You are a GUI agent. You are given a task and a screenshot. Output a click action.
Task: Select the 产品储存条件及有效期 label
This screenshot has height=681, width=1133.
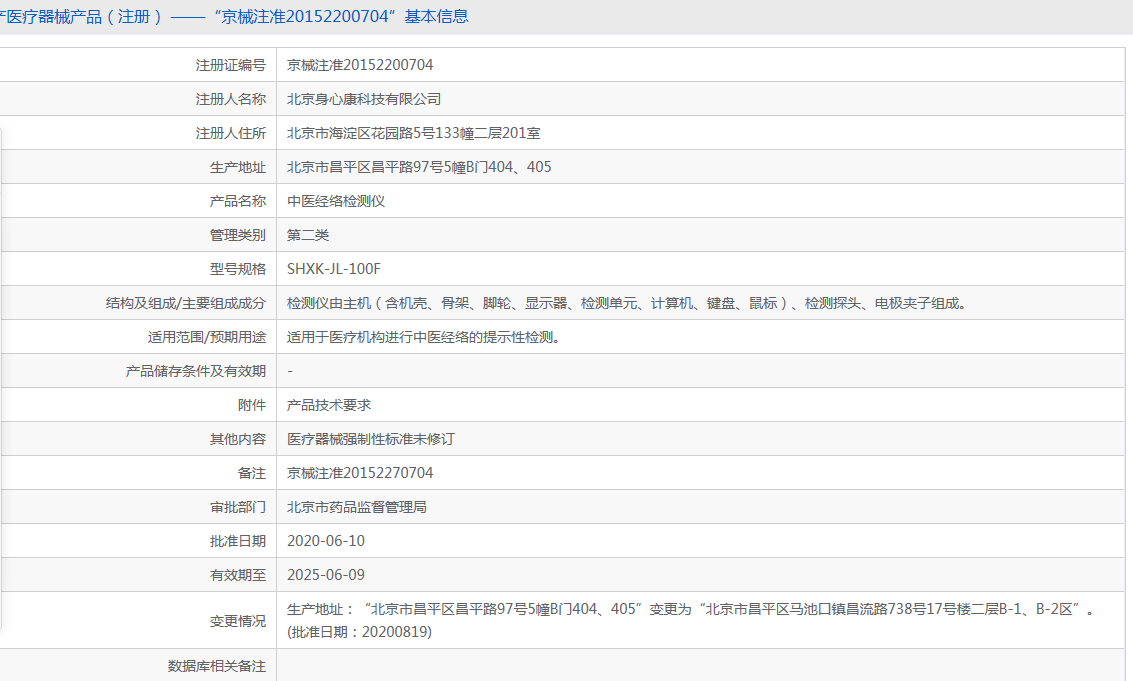[196, 372]
